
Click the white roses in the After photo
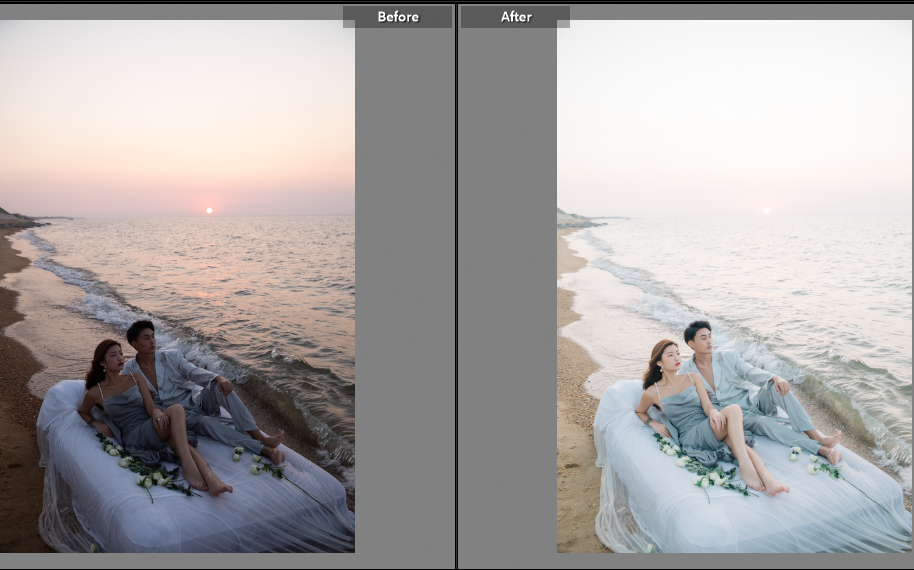coord(707,476)
